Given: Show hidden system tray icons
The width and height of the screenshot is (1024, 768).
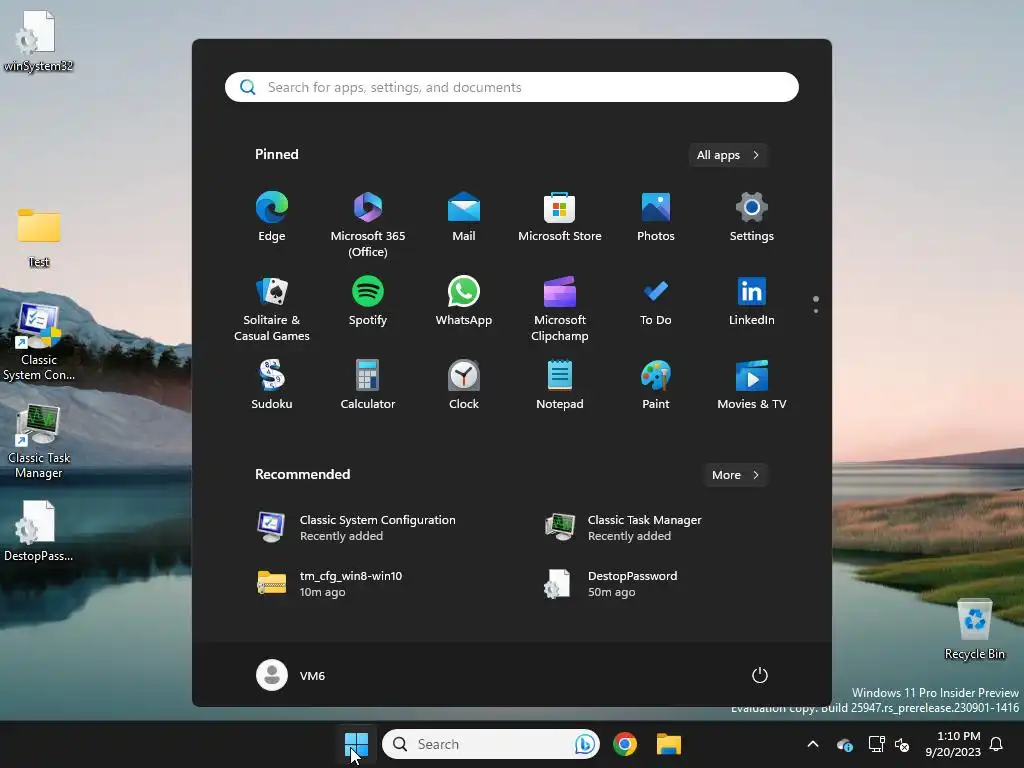Looking at the screenshot, I should [813, 744].
